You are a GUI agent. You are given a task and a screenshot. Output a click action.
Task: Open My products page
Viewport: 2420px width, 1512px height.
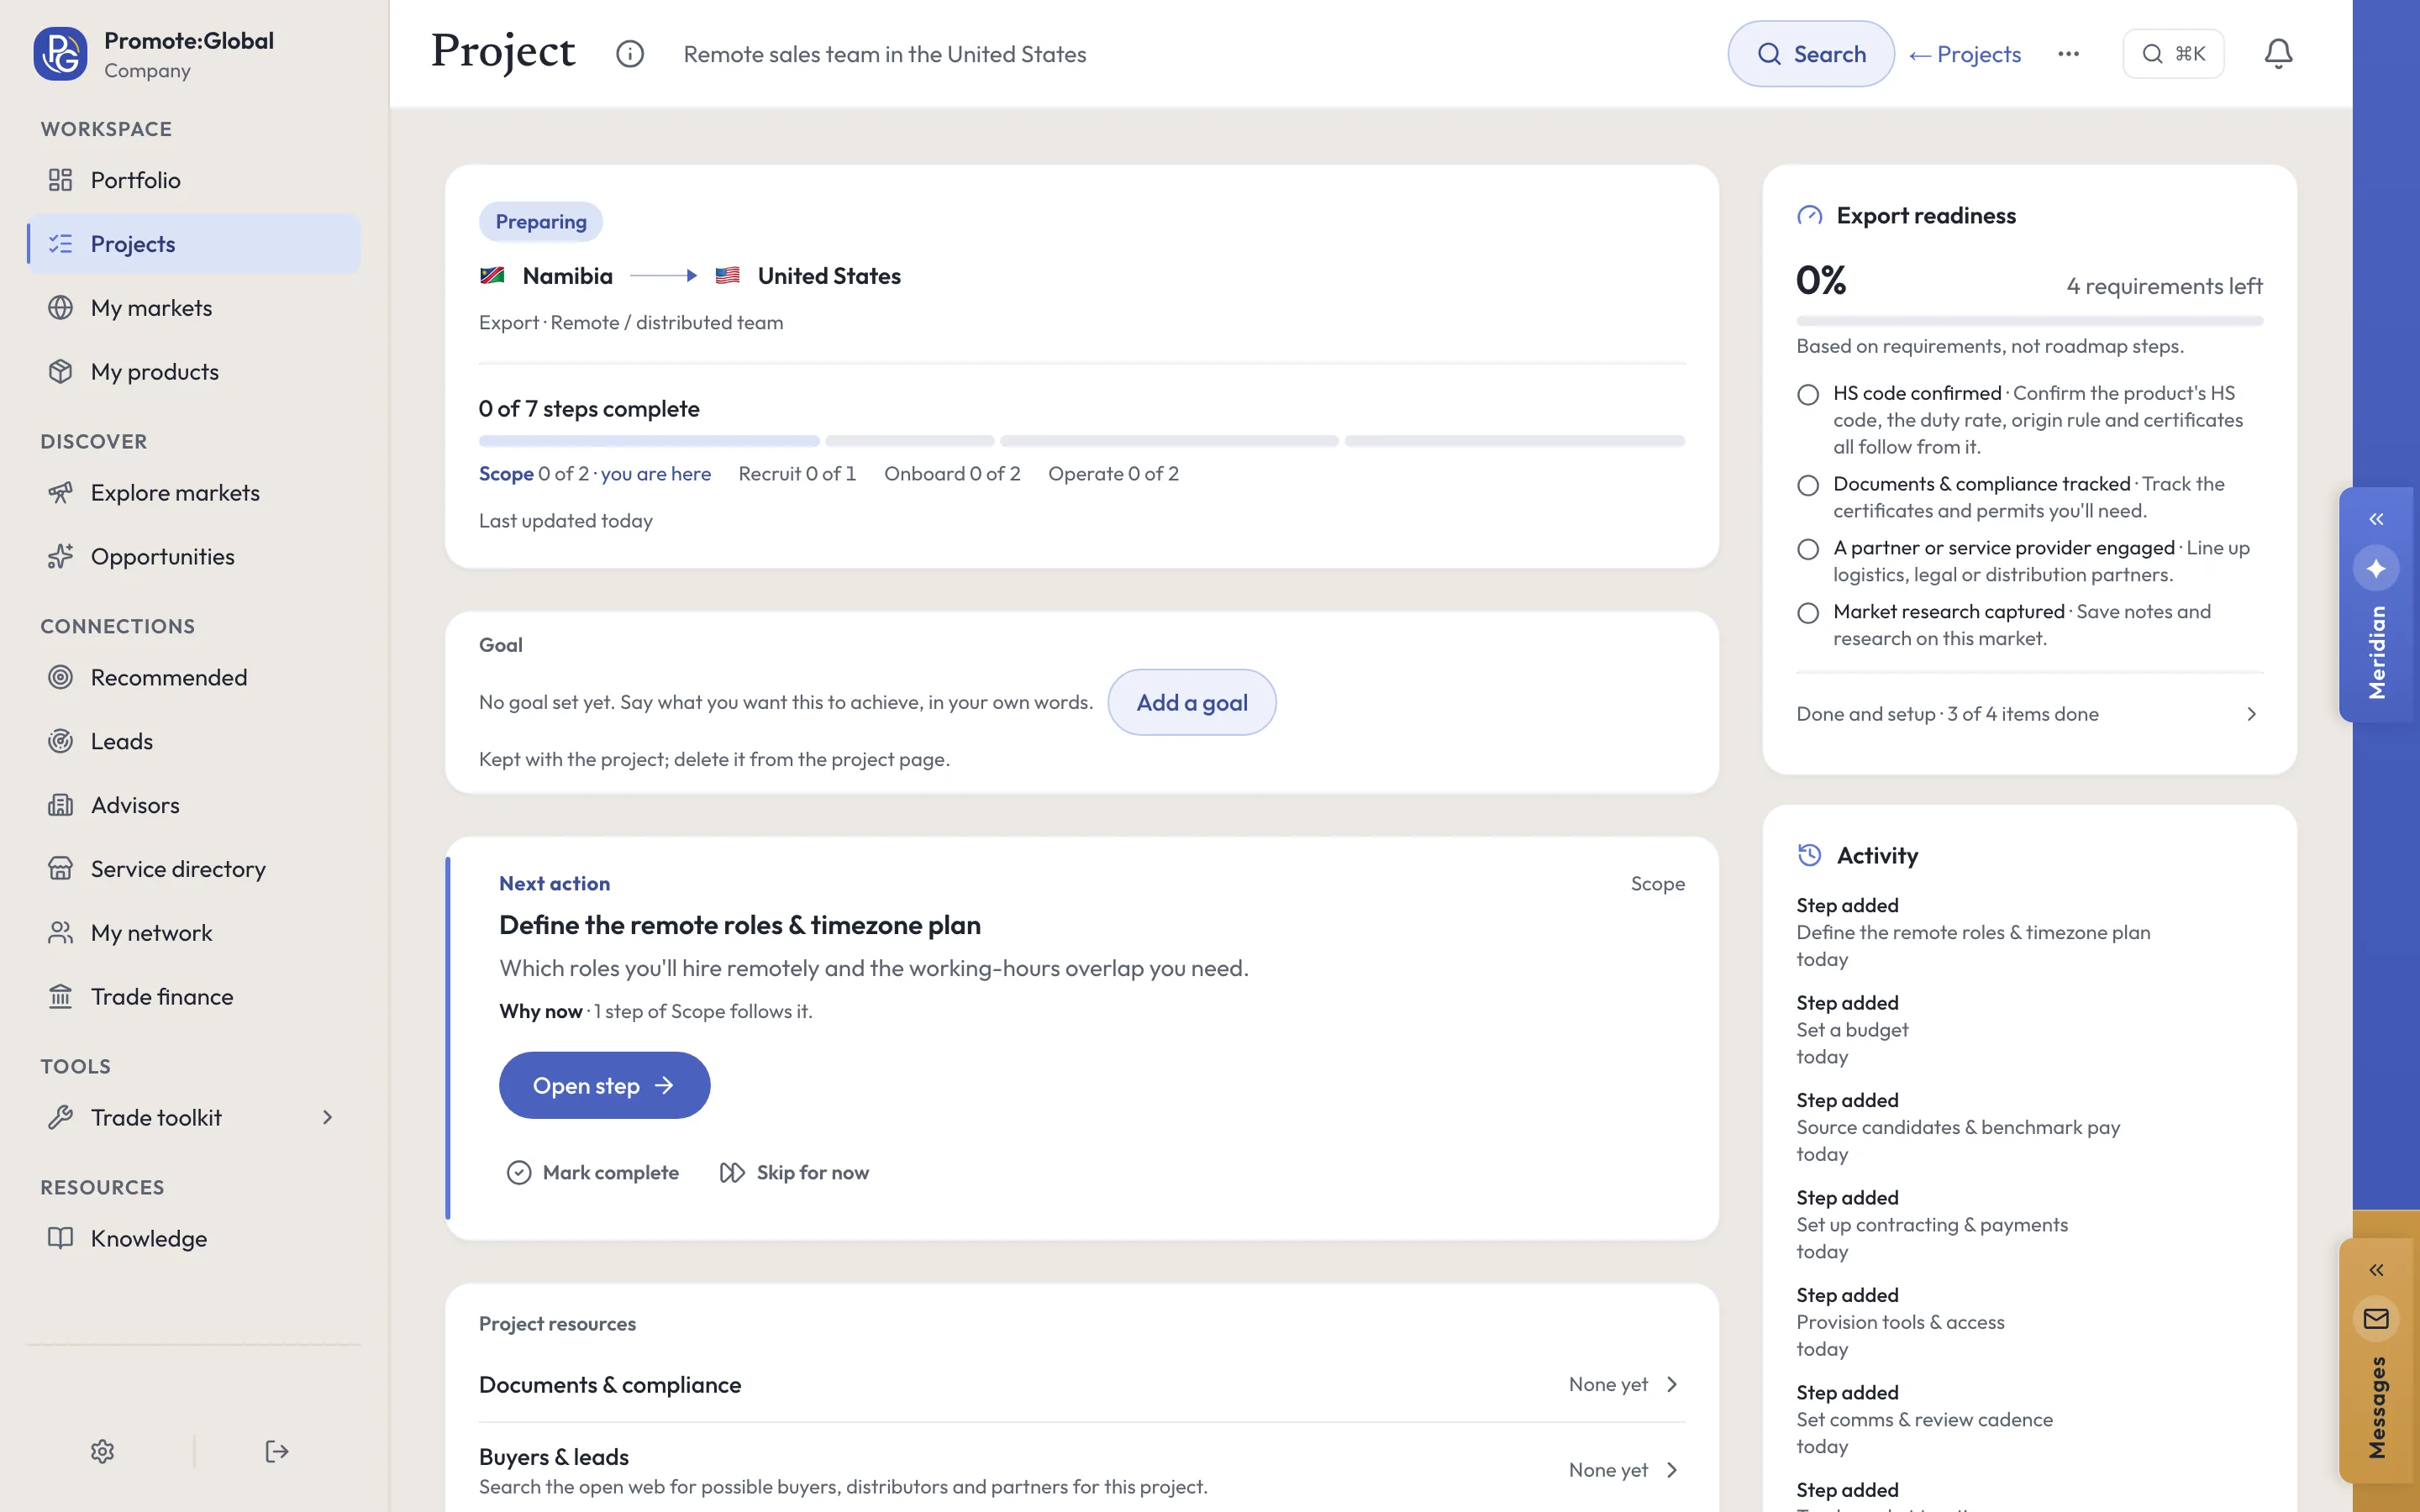194,371
